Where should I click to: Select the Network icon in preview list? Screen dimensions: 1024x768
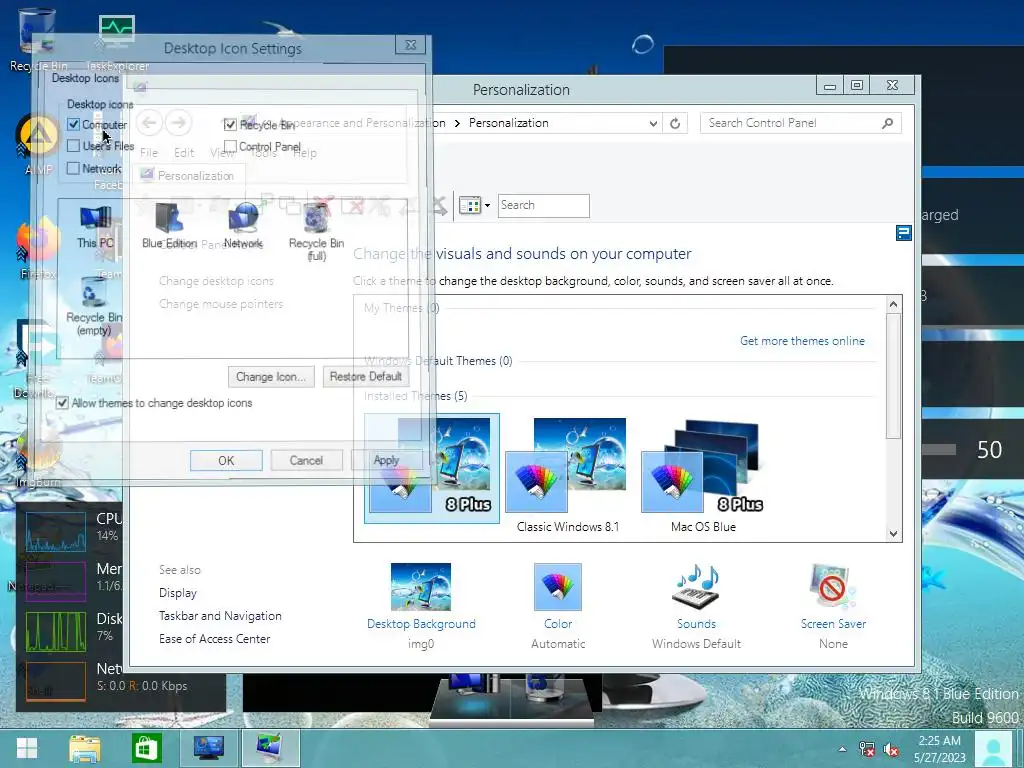[x=243, y=227]
